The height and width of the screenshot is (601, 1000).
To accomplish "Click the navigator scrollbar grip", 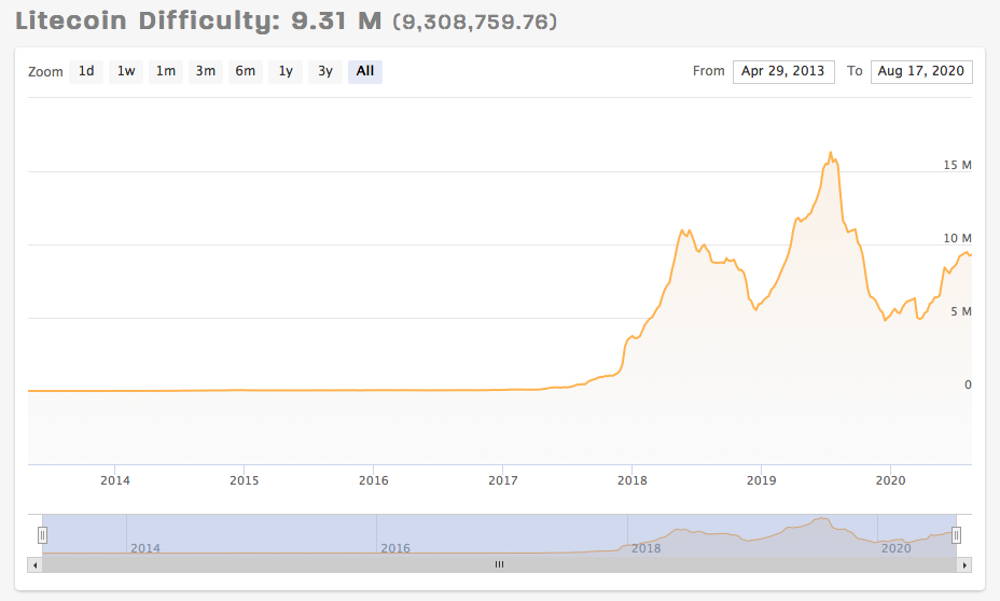I will click(499, 565).
